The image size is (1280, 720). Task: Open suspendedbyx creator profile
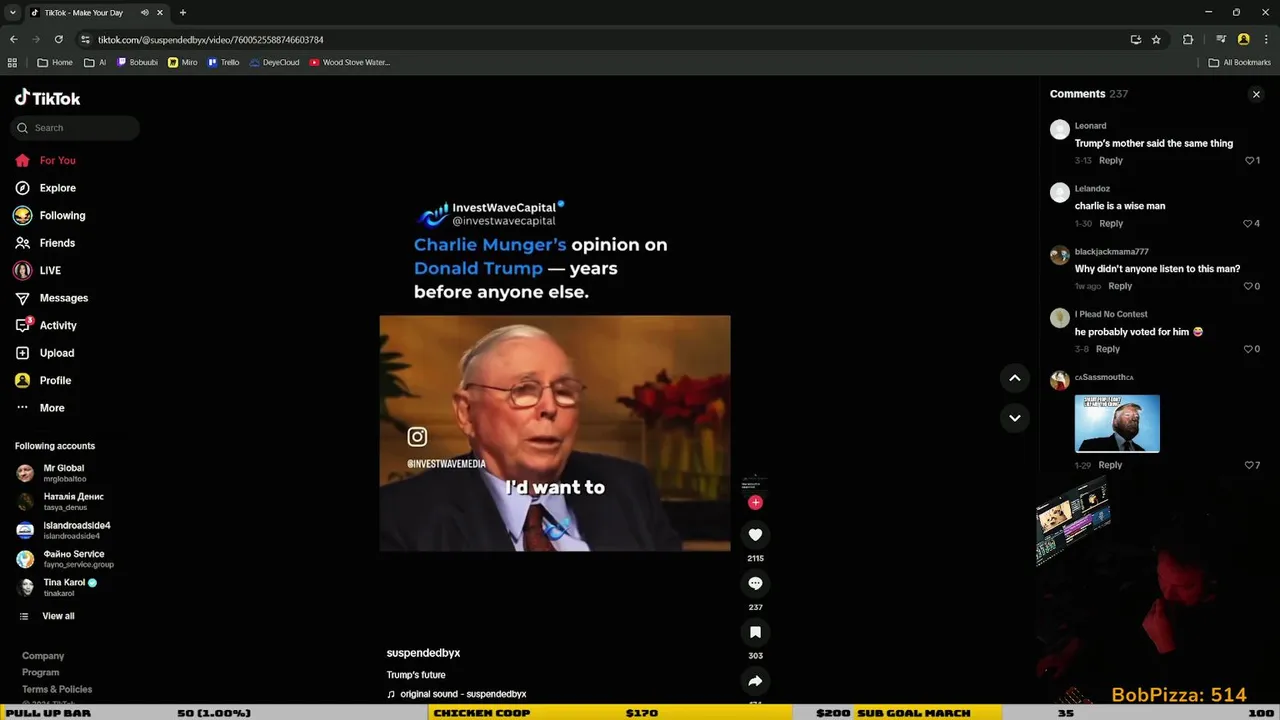pos(423,653)
